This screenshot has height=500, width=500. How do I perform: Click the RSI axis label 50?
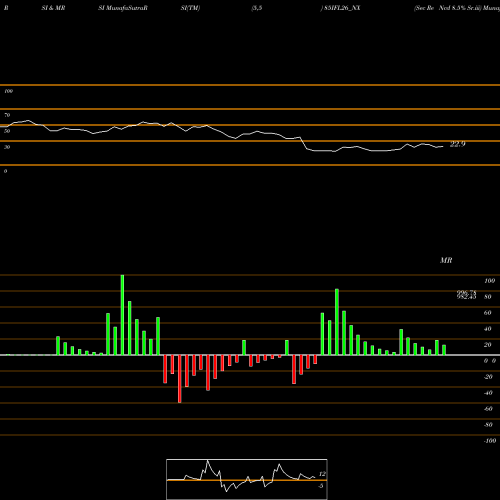pyautogui.click(x=7, y=131)
